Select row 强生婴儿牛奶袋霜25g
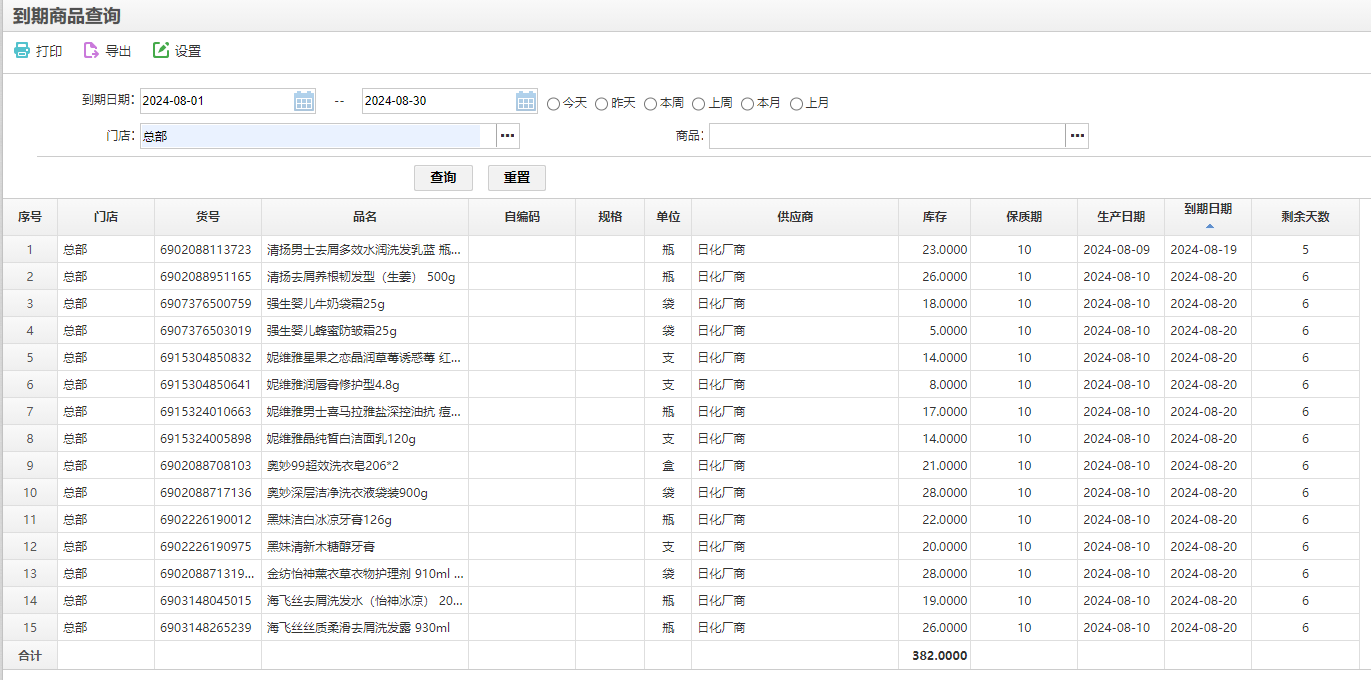Viewport: 1371px width, 680px height. (681, 303)
